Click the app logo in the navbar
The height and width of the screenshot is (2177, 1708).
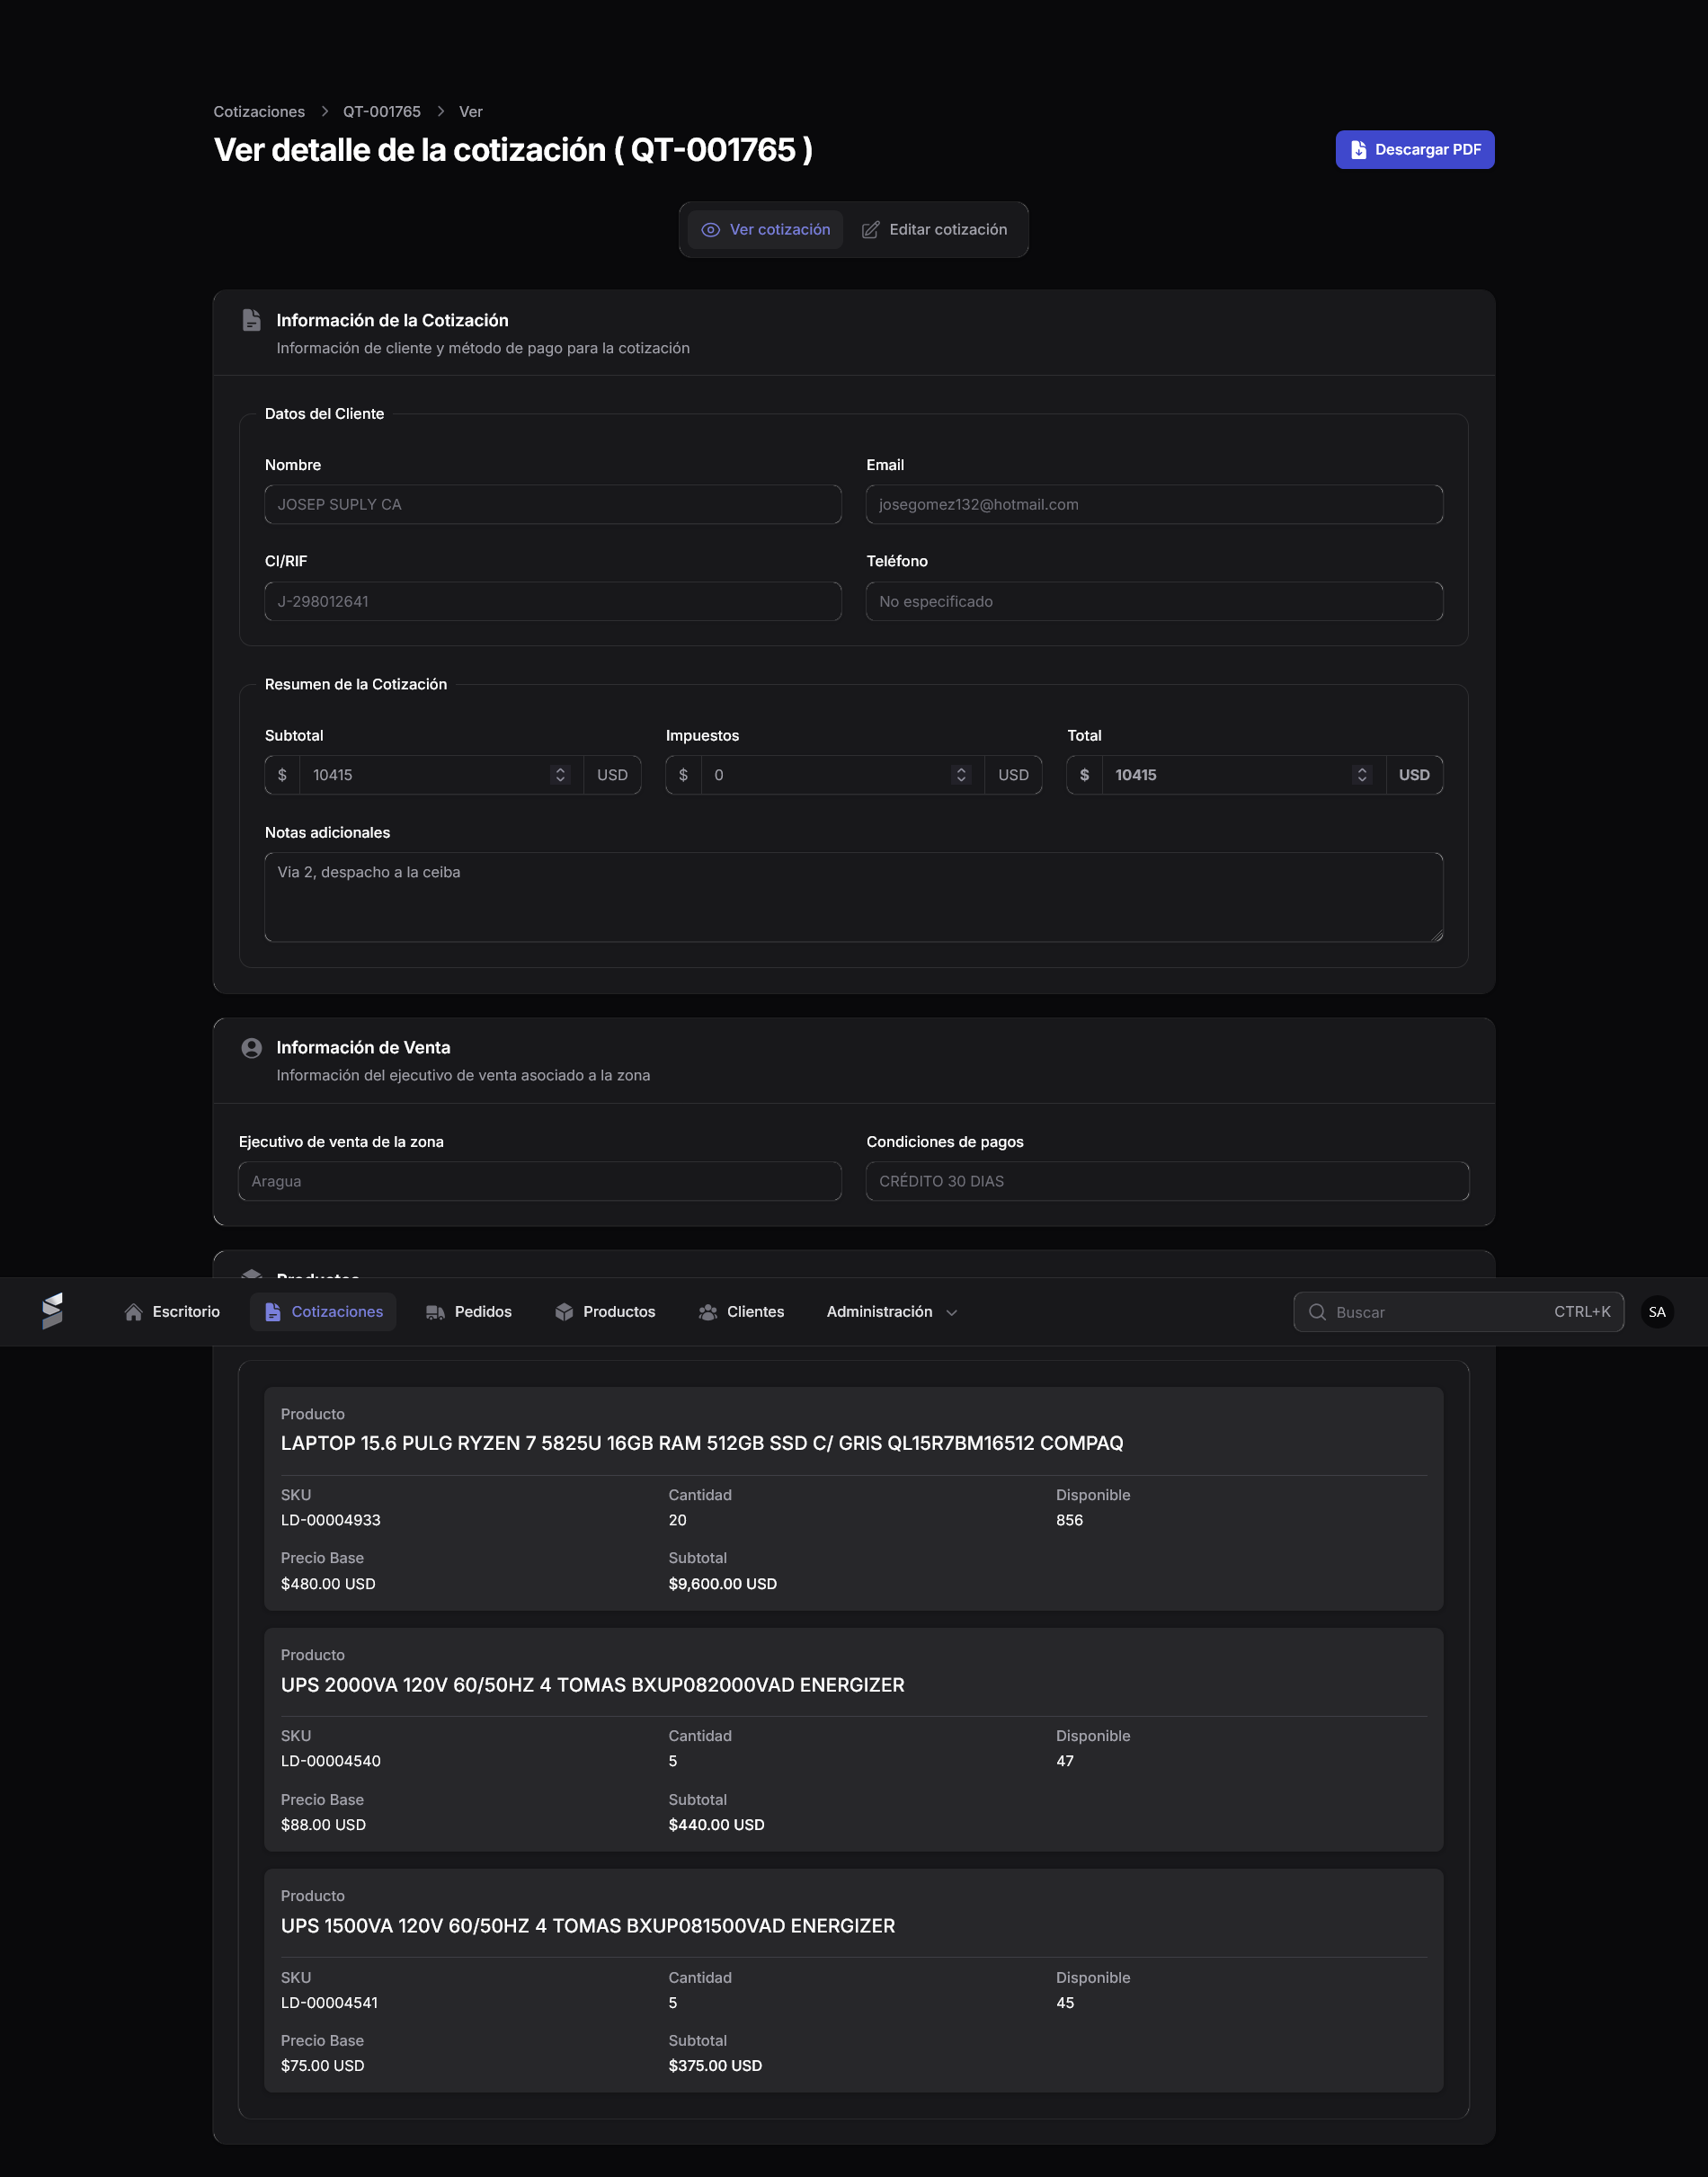tap(54, 1311)
